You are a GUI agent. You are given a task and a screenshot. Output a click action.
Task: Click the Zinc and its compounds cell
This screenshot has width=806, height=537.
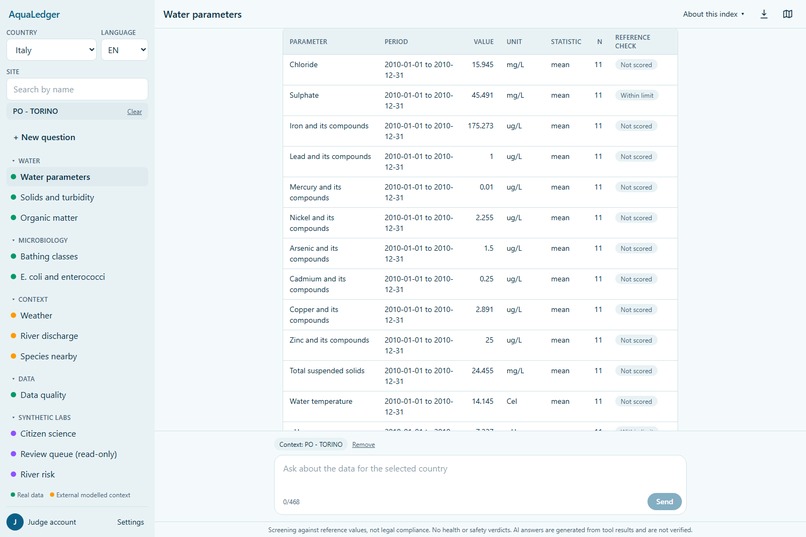[x=329, y=340]
